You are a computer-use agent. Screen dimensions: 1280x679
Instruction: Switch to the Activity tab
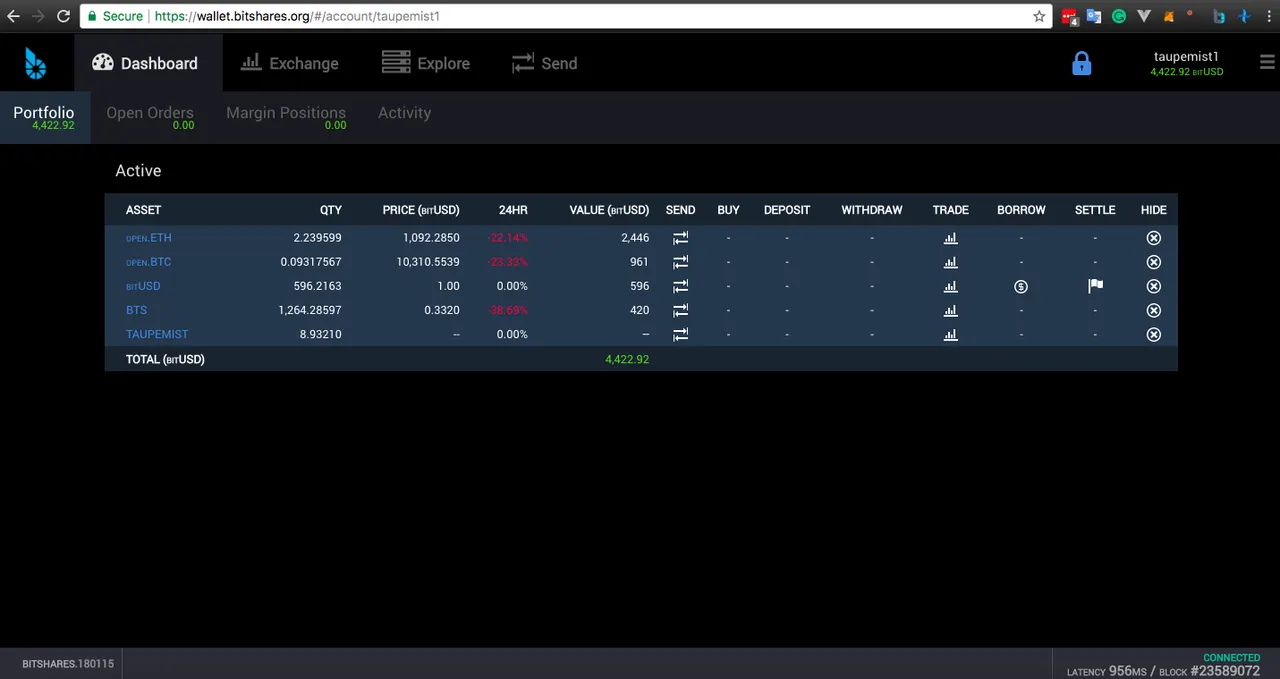(404, 113)
